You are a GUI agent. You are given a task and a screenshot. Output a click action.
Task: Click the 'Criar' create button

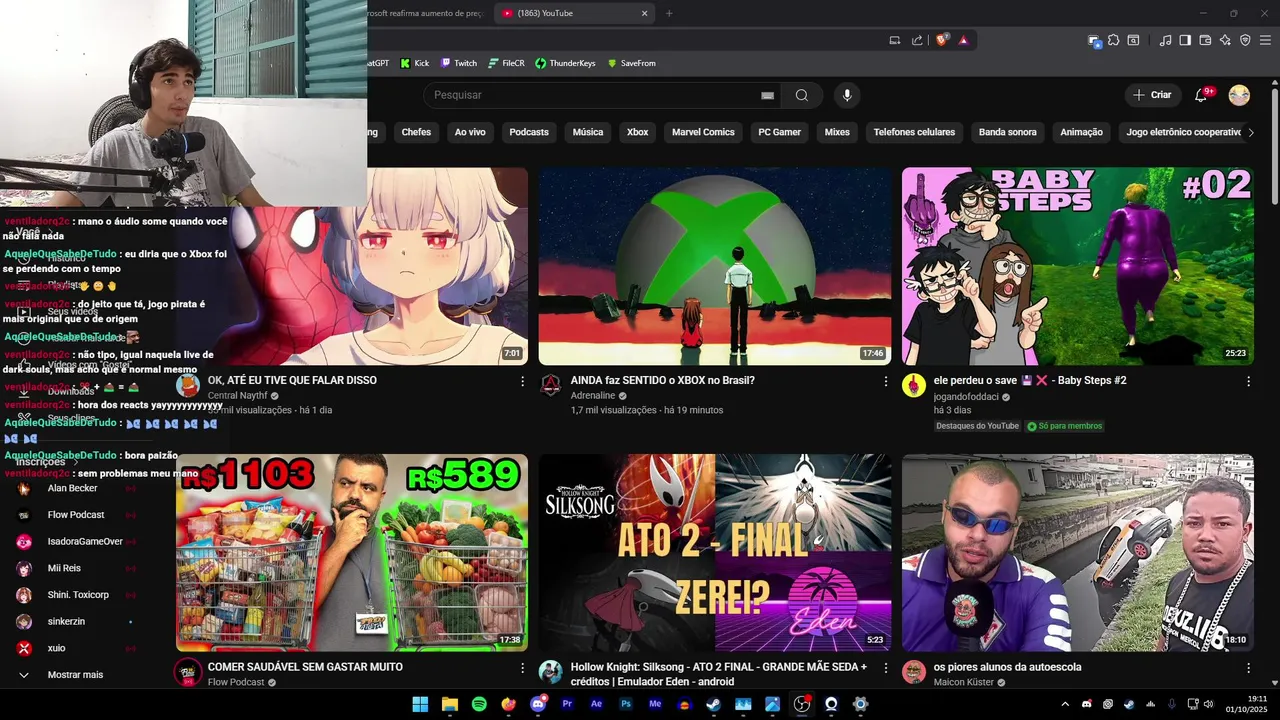tap(1151, 95)
